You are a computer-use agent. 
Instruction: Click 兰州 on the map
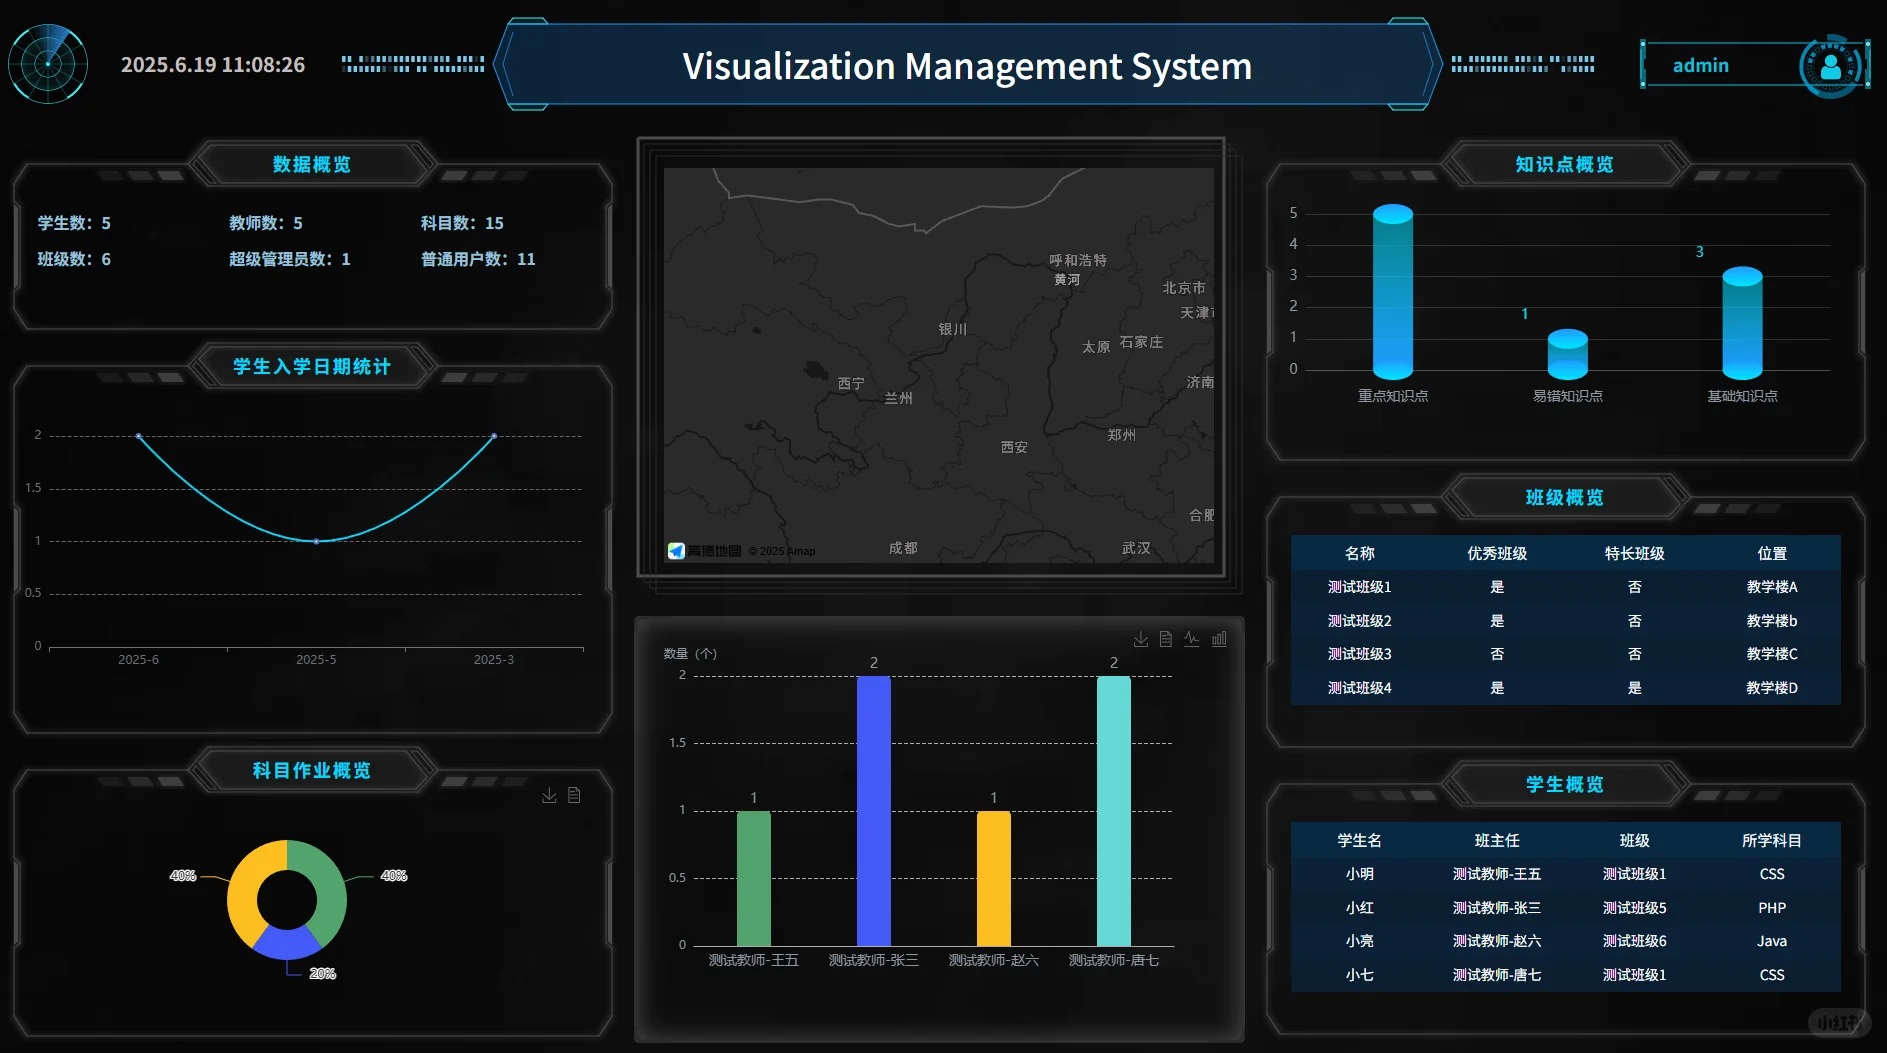[898, 398]
